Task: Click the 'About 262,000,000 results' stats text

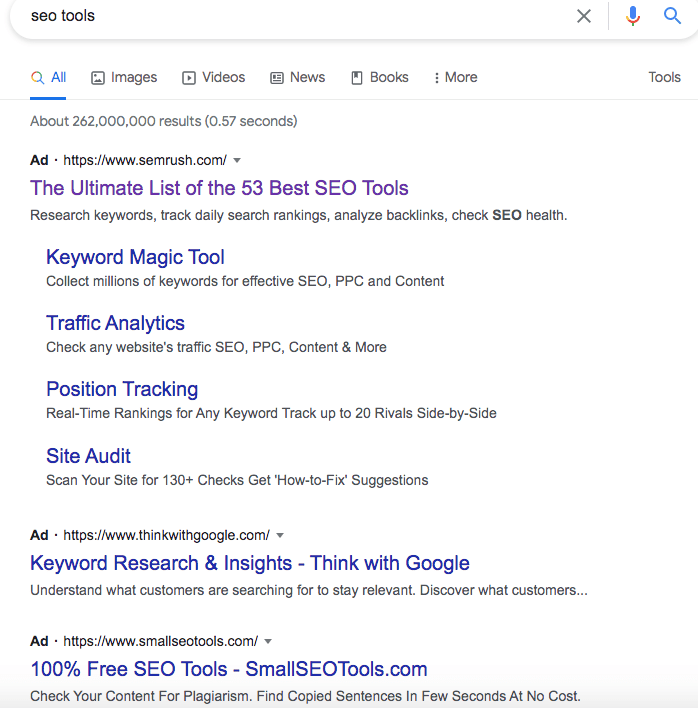Action: pyautogui.click(x=163, y=121)
